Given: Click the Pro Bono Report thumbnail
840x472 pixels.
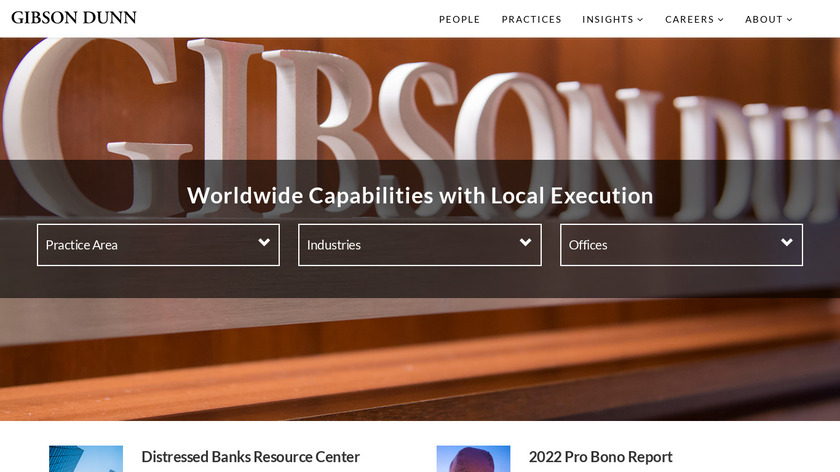Looking at the screenshot, I should pos(473,459).
